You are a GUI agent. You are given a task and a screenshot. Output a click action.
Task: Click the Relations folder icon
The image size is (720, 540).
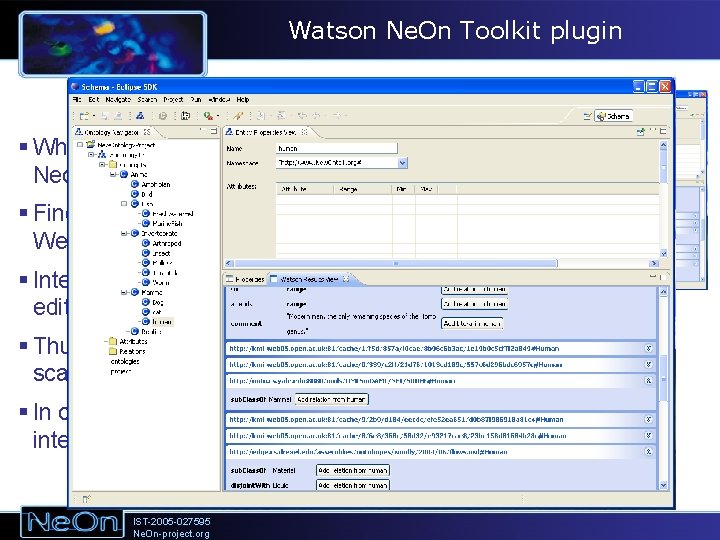(x=112, y=351)
